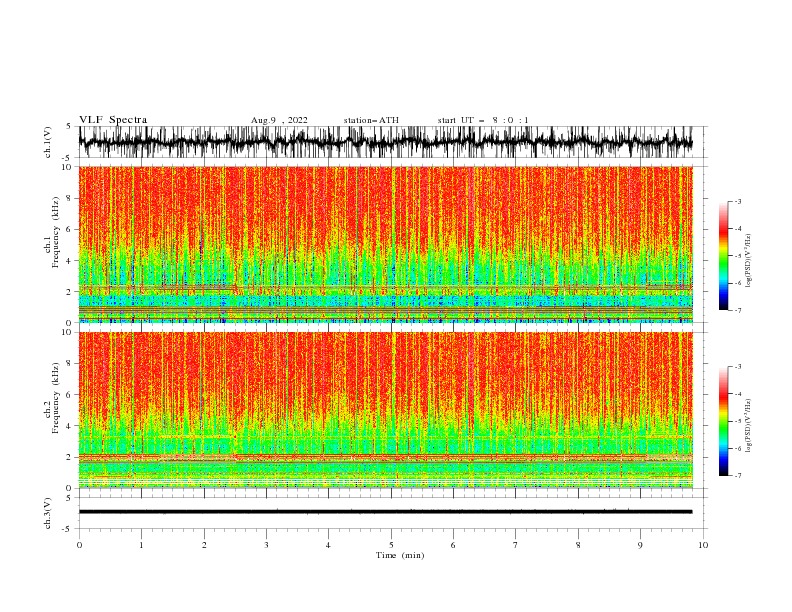Click the ch.3 flat voltage trace
Viewport: 792px width, 612px height.
(x=385, y=512)
